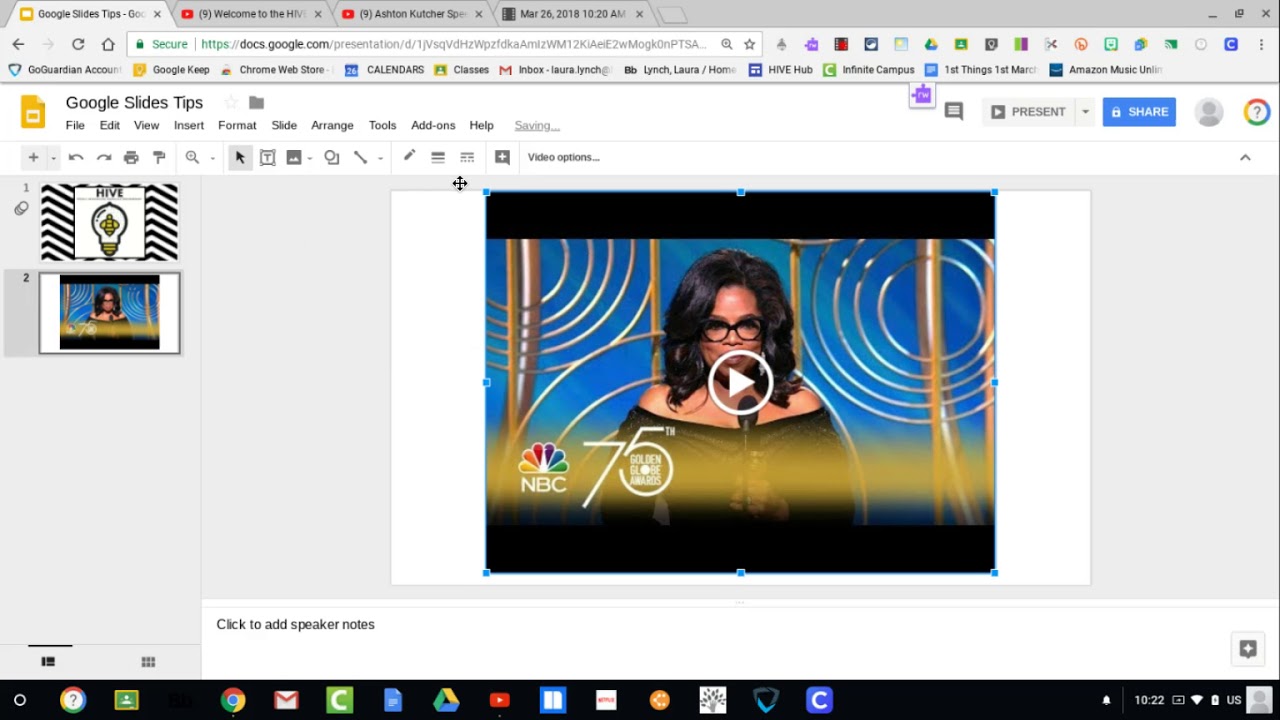Image resolution: width=1280 pixels, height=720 pixels.
Task: Open the line type dropdown arrow
Action: pos(380,158)
